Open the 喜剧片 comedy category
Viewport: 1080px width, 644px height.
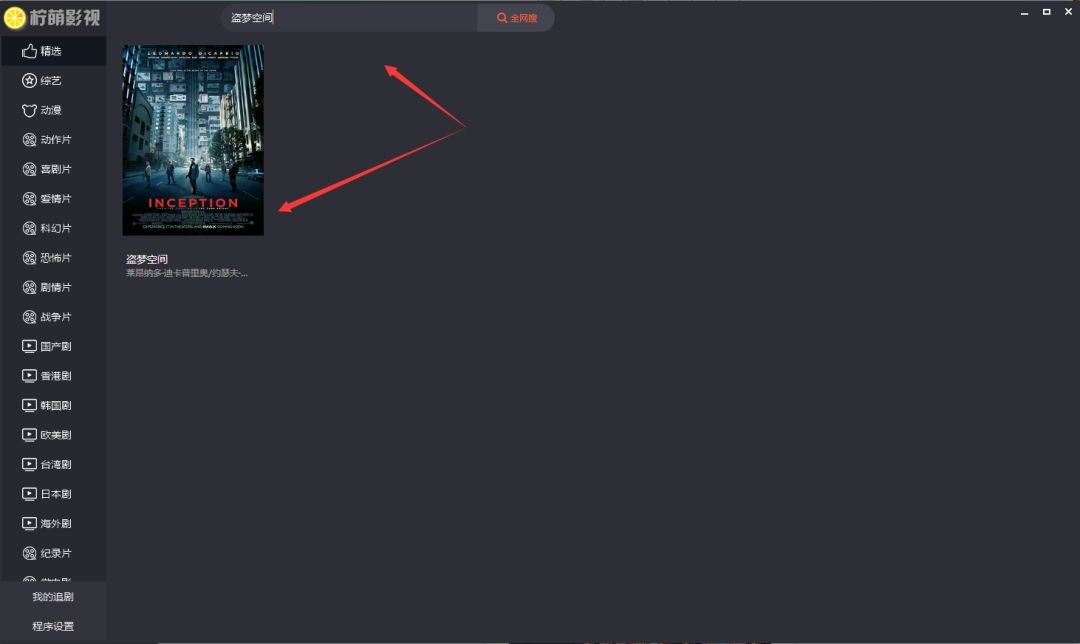tap(55, 169)
